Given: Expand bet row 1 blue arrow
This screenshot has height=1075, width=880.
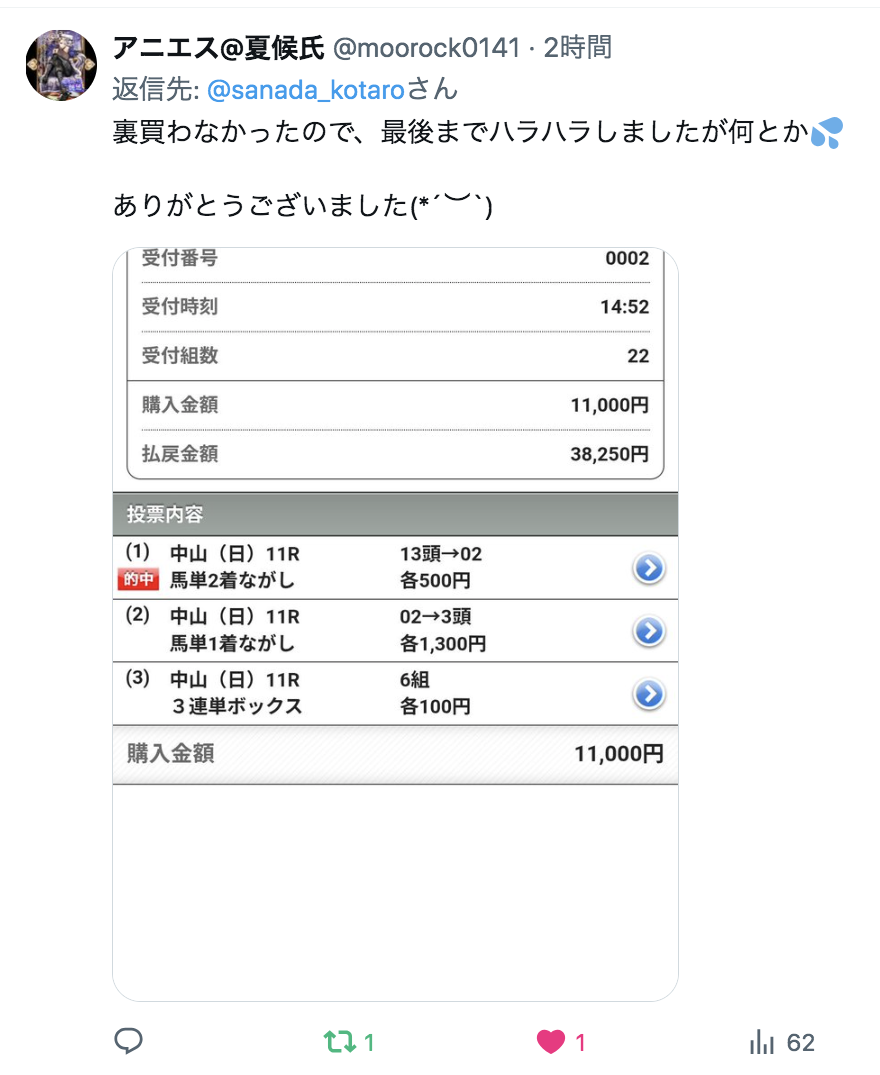Looking at the screenshot, I should click(x=649, y=568).
